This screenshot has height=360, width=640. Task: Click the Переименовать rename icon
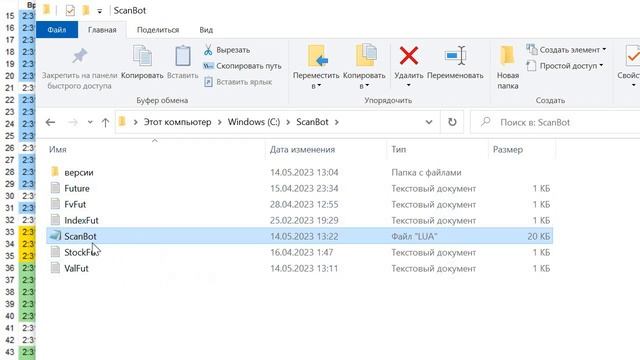click(456, 56)
